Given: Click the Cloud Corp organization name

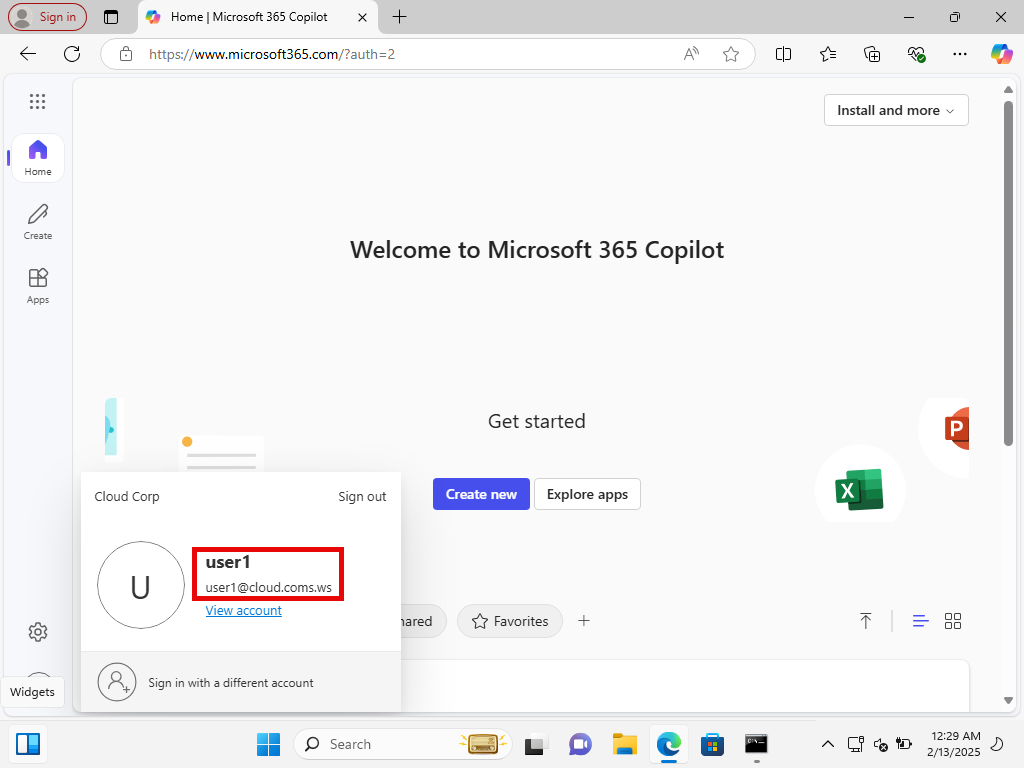Looking at the screenshot, I should 127,496.
